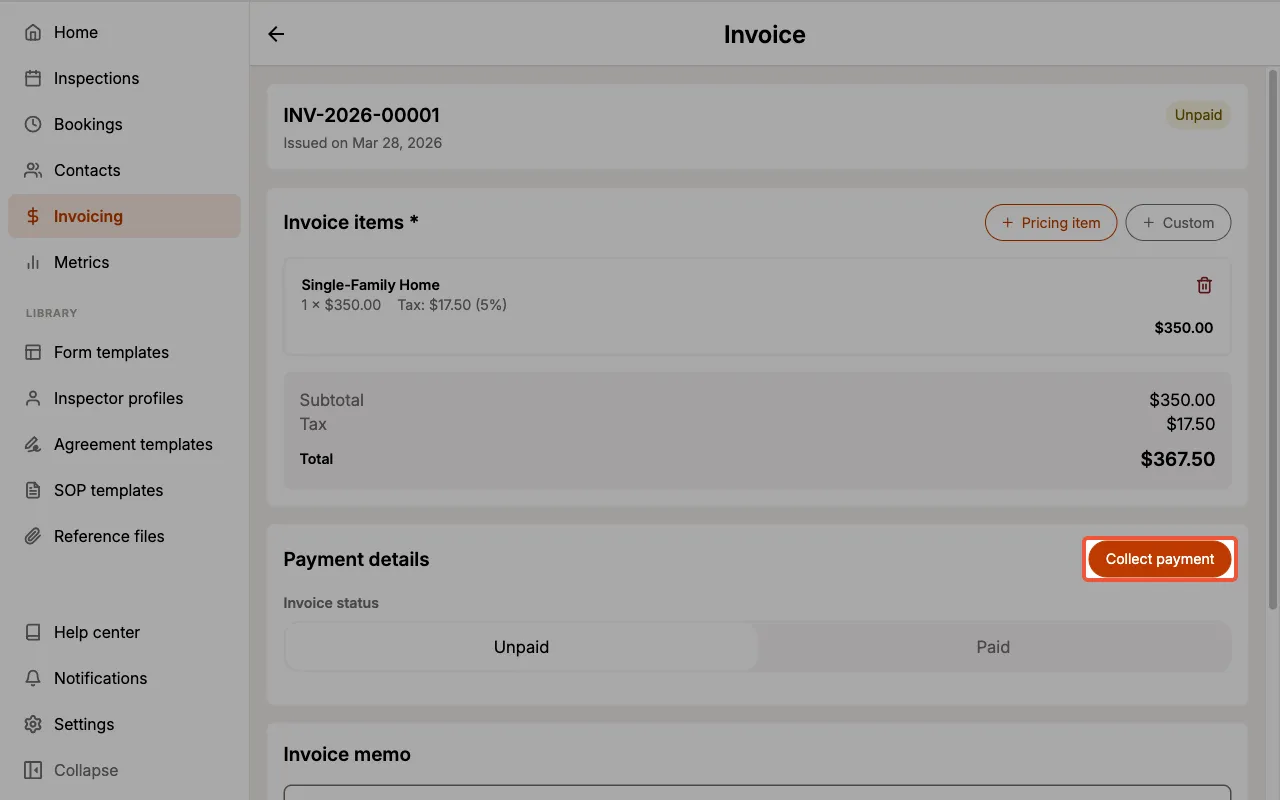Click the Bookings clock icon
Screen dimensions: 1280x800
coord(33,124)
